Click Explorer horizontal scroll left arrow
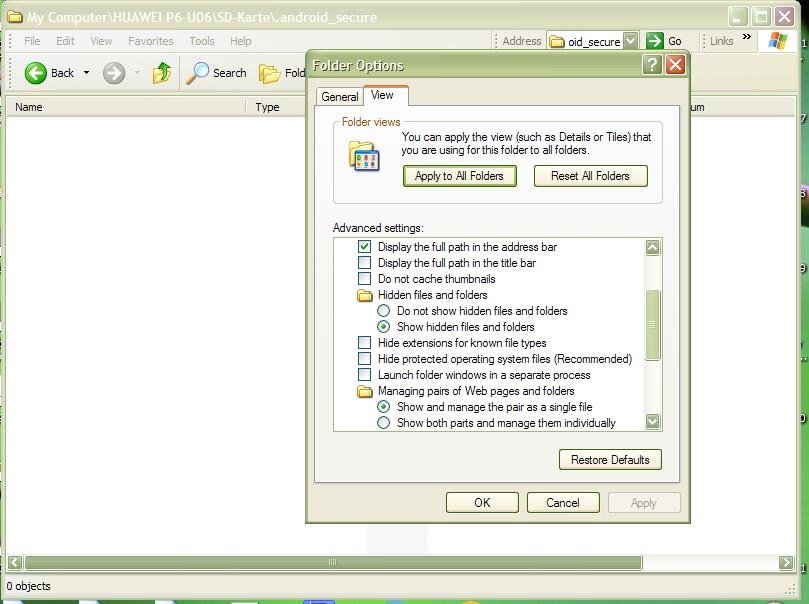 15,562
